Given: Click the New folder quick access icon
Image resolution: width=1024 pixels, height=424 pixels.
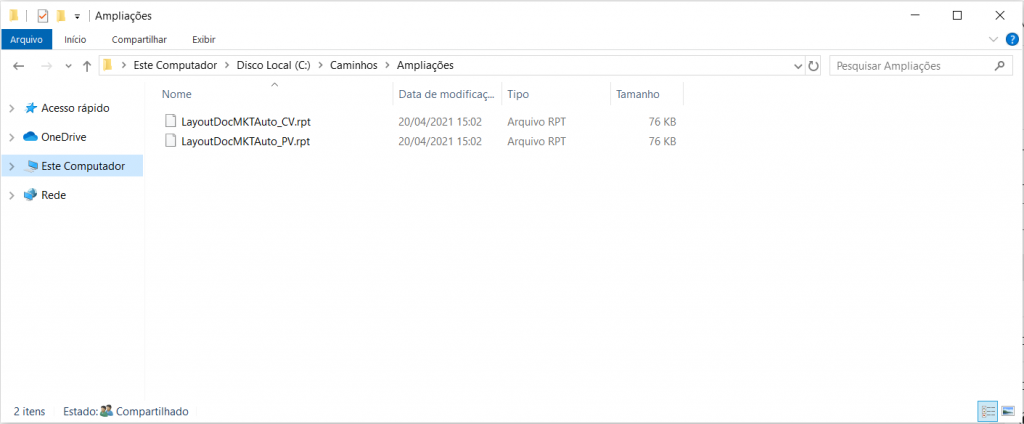Looking at the screenshot, I should click(x=61, y=16).
